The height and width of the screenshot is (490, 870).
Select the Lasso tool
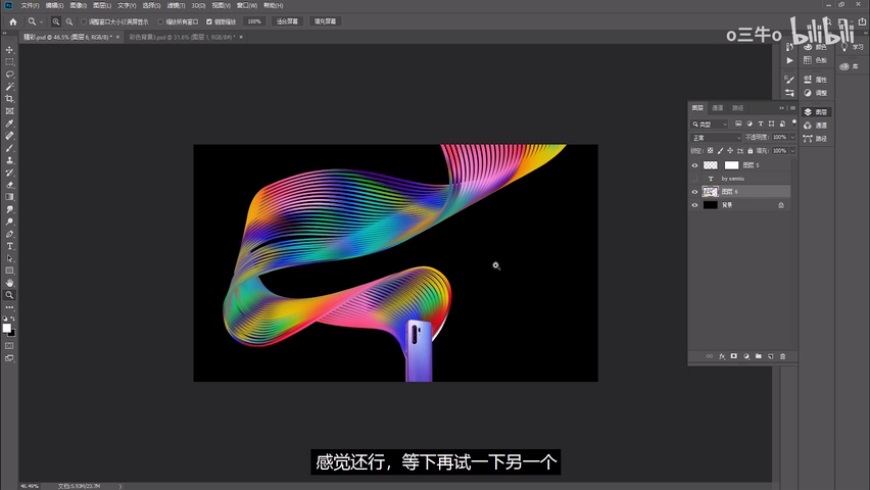click(9, 74)
